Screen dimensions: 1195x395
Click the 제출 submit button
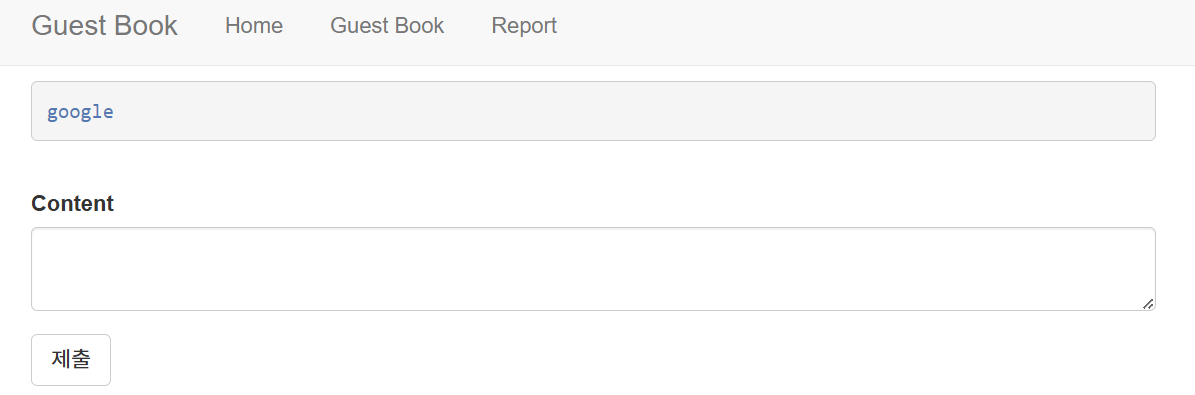click(71, 360)
